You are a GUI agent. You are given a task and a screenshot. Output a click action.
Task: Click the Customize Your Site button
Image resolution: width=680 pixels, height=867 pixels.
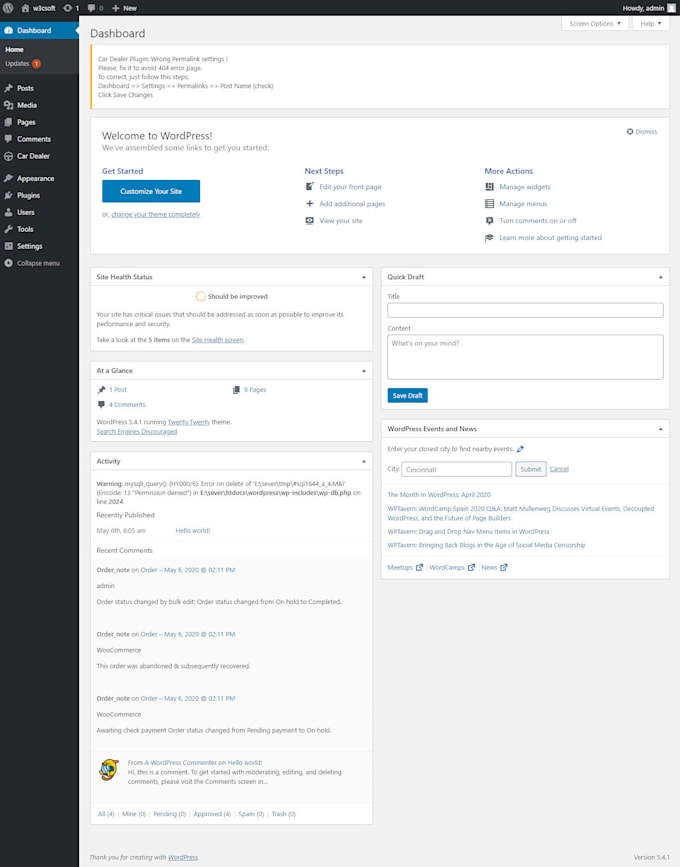click(x=151, y=191)
